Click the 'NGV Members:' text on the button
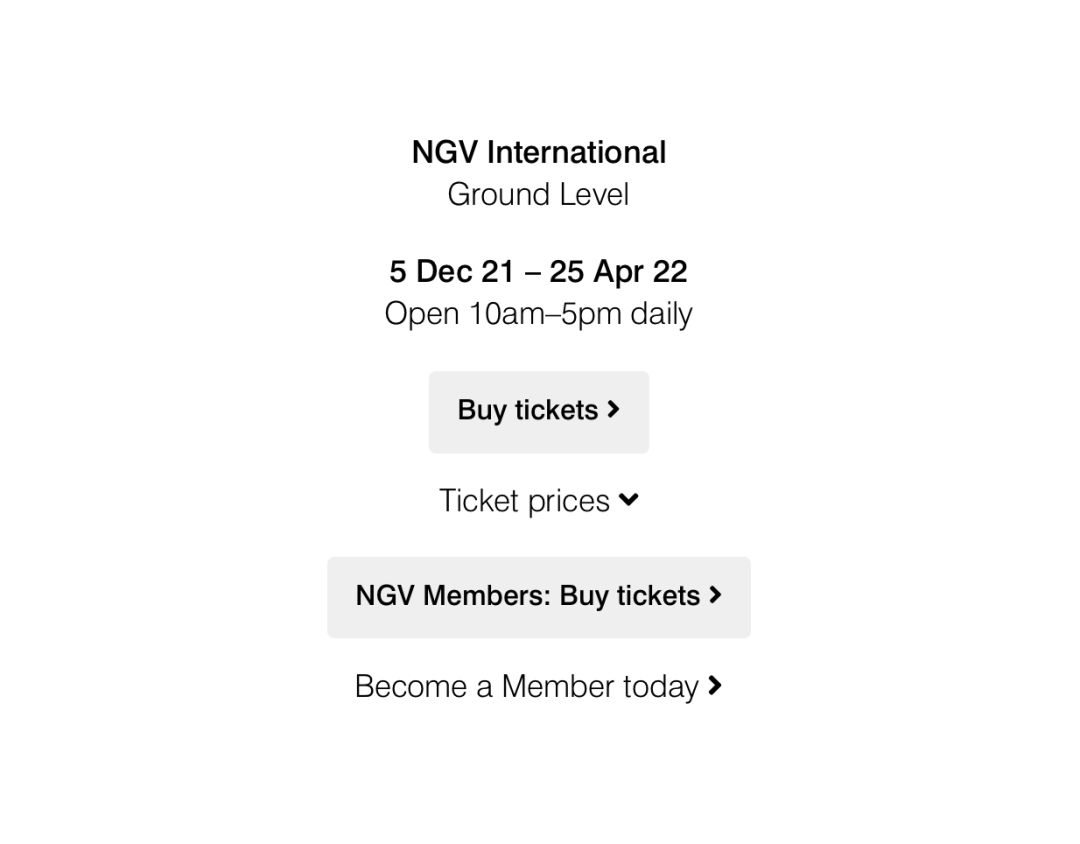 coord(453,596)
